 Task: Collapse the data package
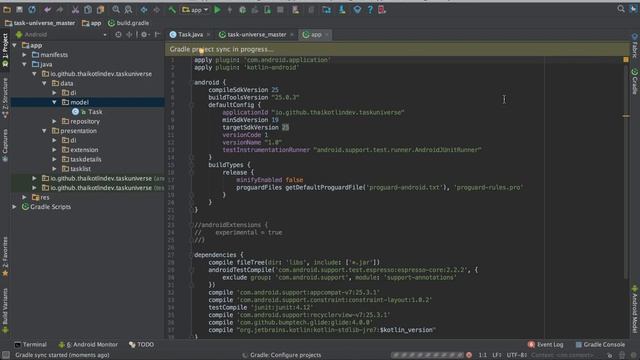44,83
